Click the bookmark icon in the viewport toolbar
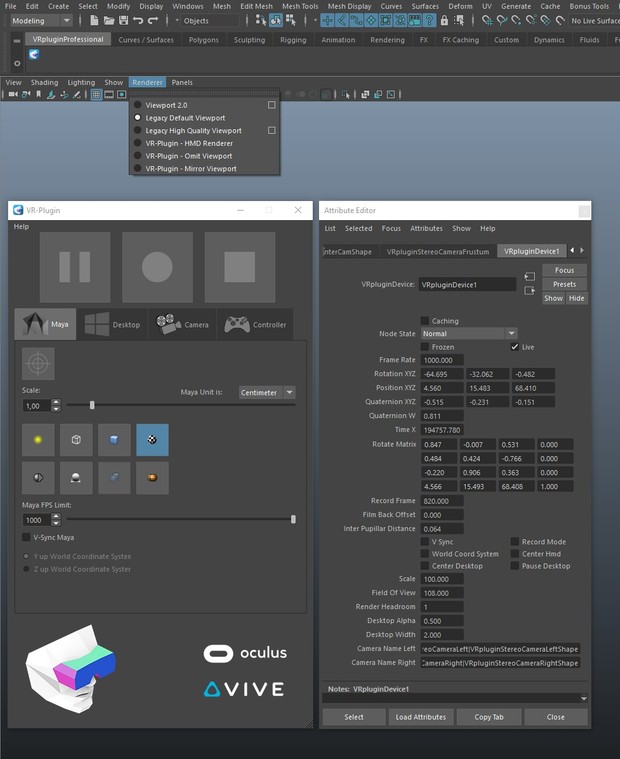This screenshot has height=759, width=620. [38, 94]
